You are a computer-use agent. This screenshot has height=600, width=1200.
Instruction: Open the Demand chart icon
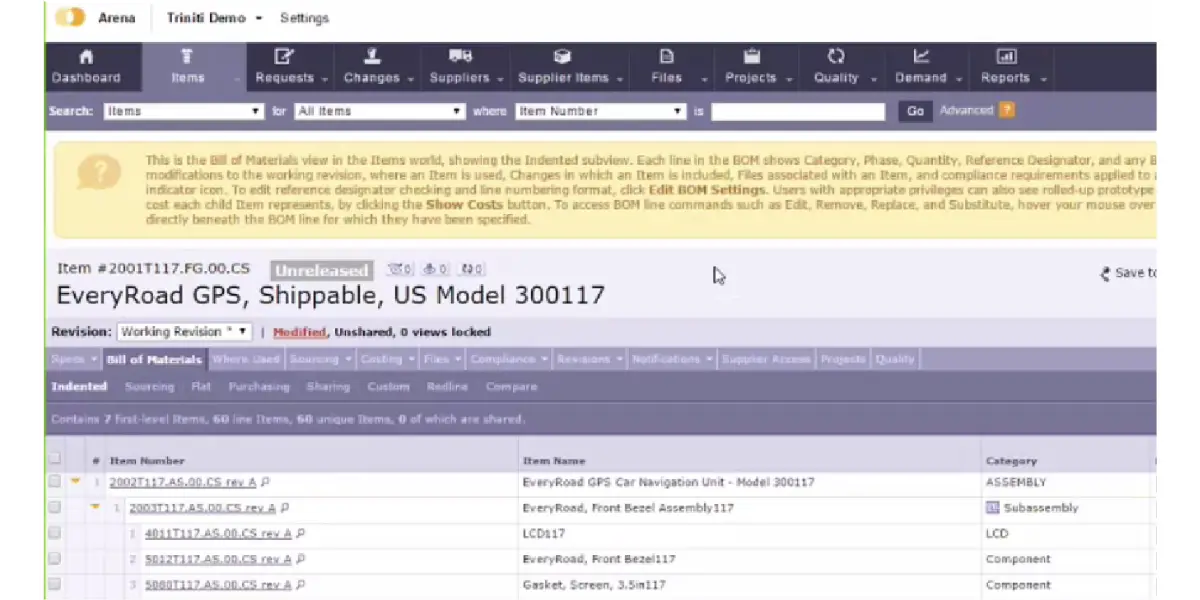pyautogui.click(x=921, y=57)
